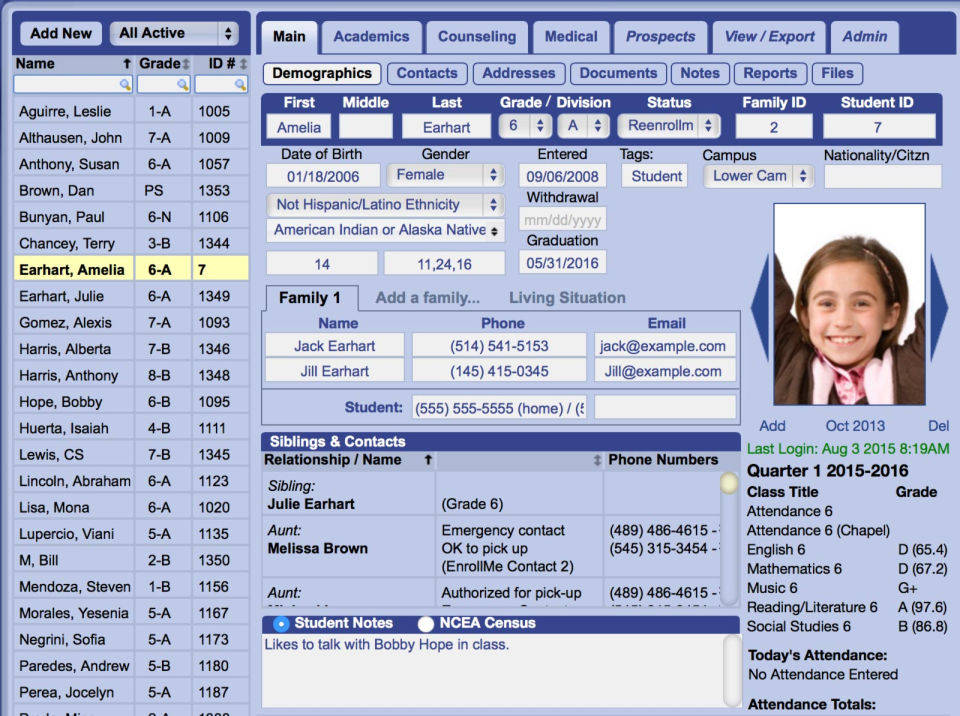This screenshot has width=960, height=716.
Task: Click the Add New button
Action: (61, 33)
